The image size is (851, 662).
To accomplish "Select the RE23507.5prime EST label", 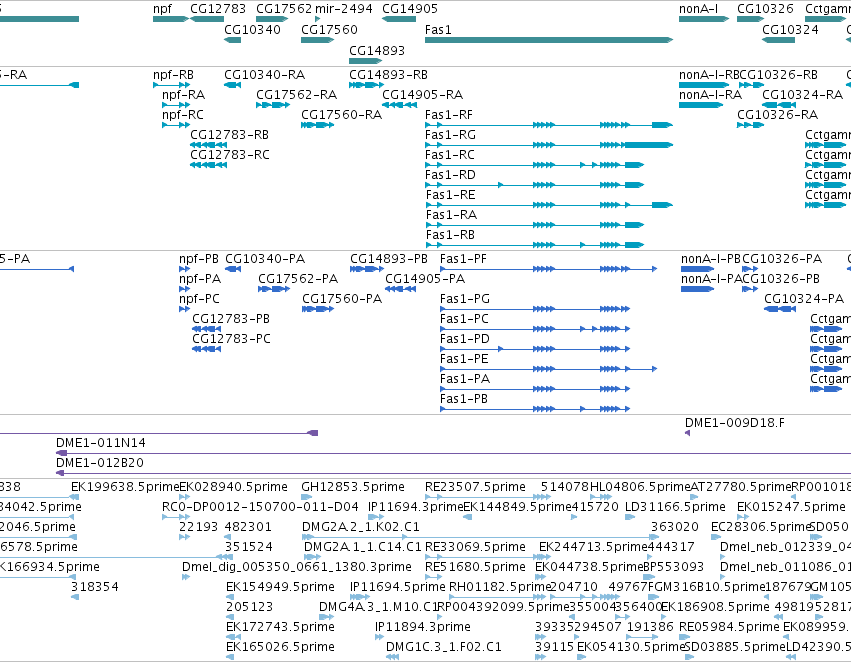I will tap(475, 487).
